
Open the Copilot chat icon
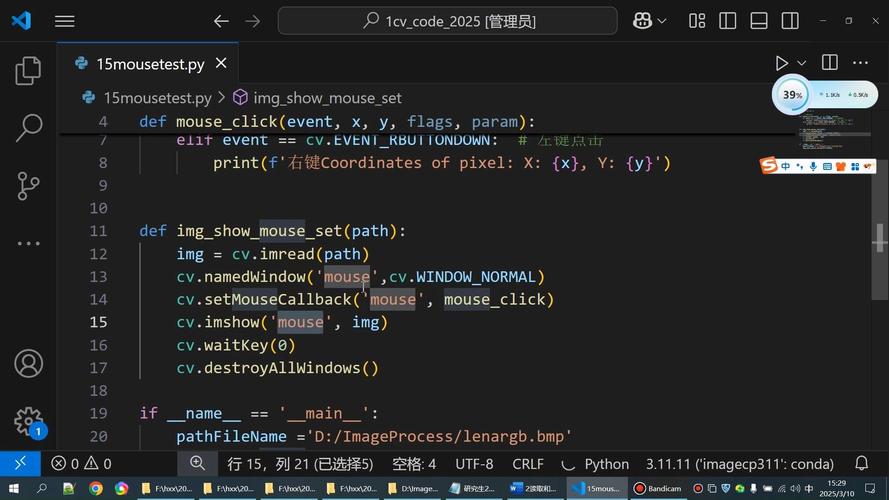click(642, 21)
